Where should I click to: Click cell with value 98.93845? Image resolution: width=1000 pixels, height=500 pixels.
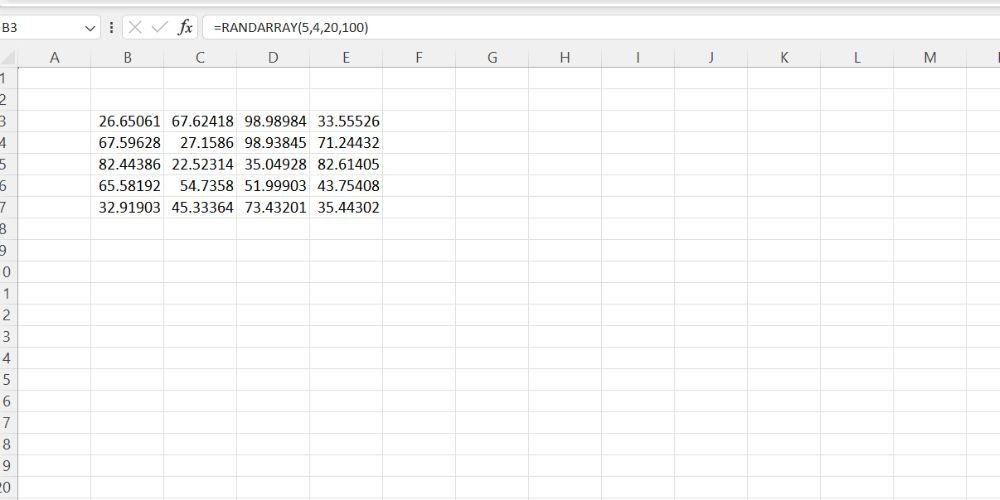point(273,143)
